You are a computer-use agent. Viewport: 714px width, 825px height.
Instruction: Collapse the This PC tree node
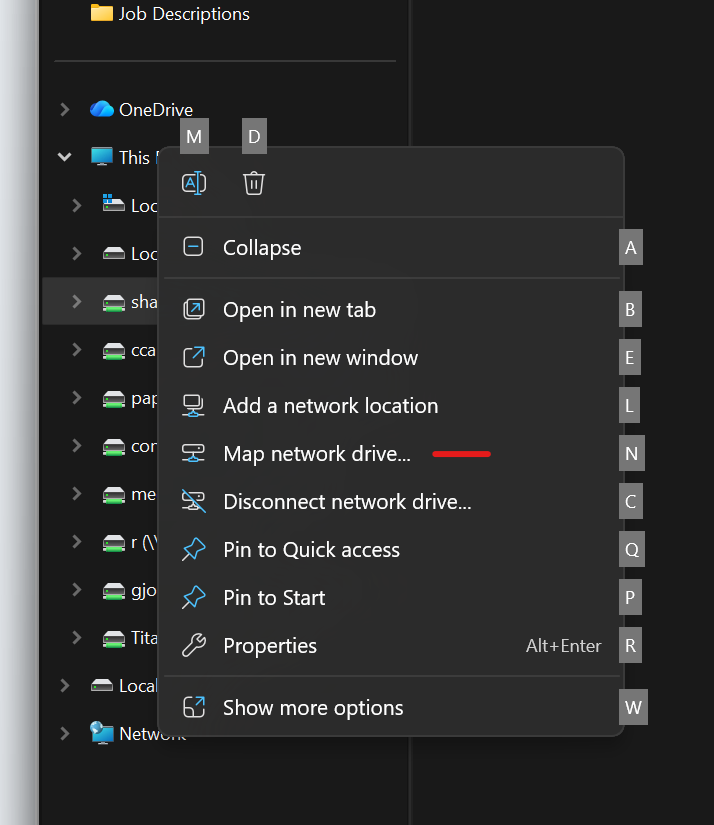point(65,157)
